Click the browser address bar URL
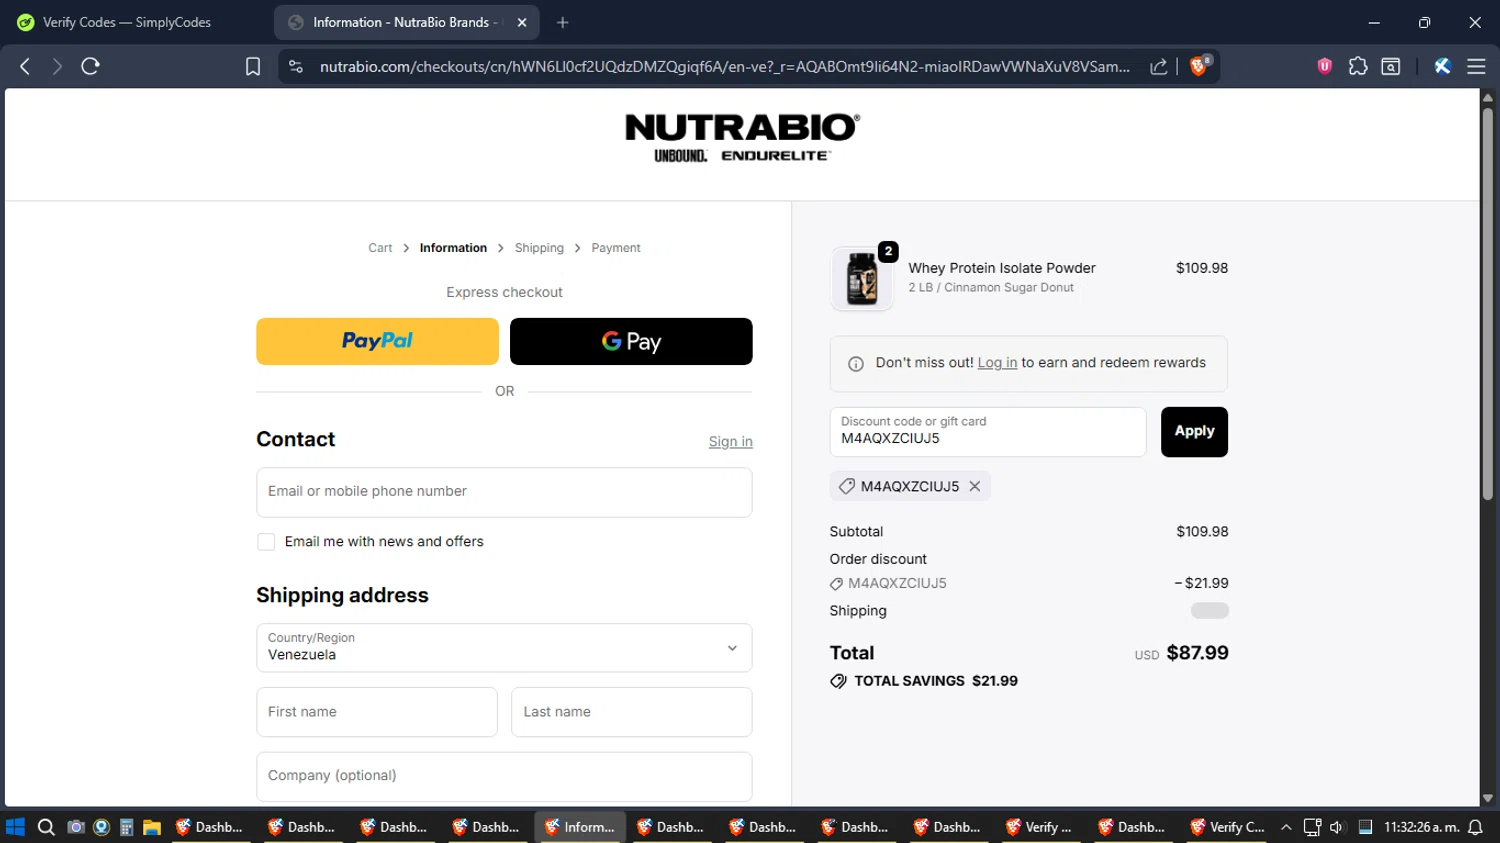This screenshot has height=843, width=1500. pos(724,66)
